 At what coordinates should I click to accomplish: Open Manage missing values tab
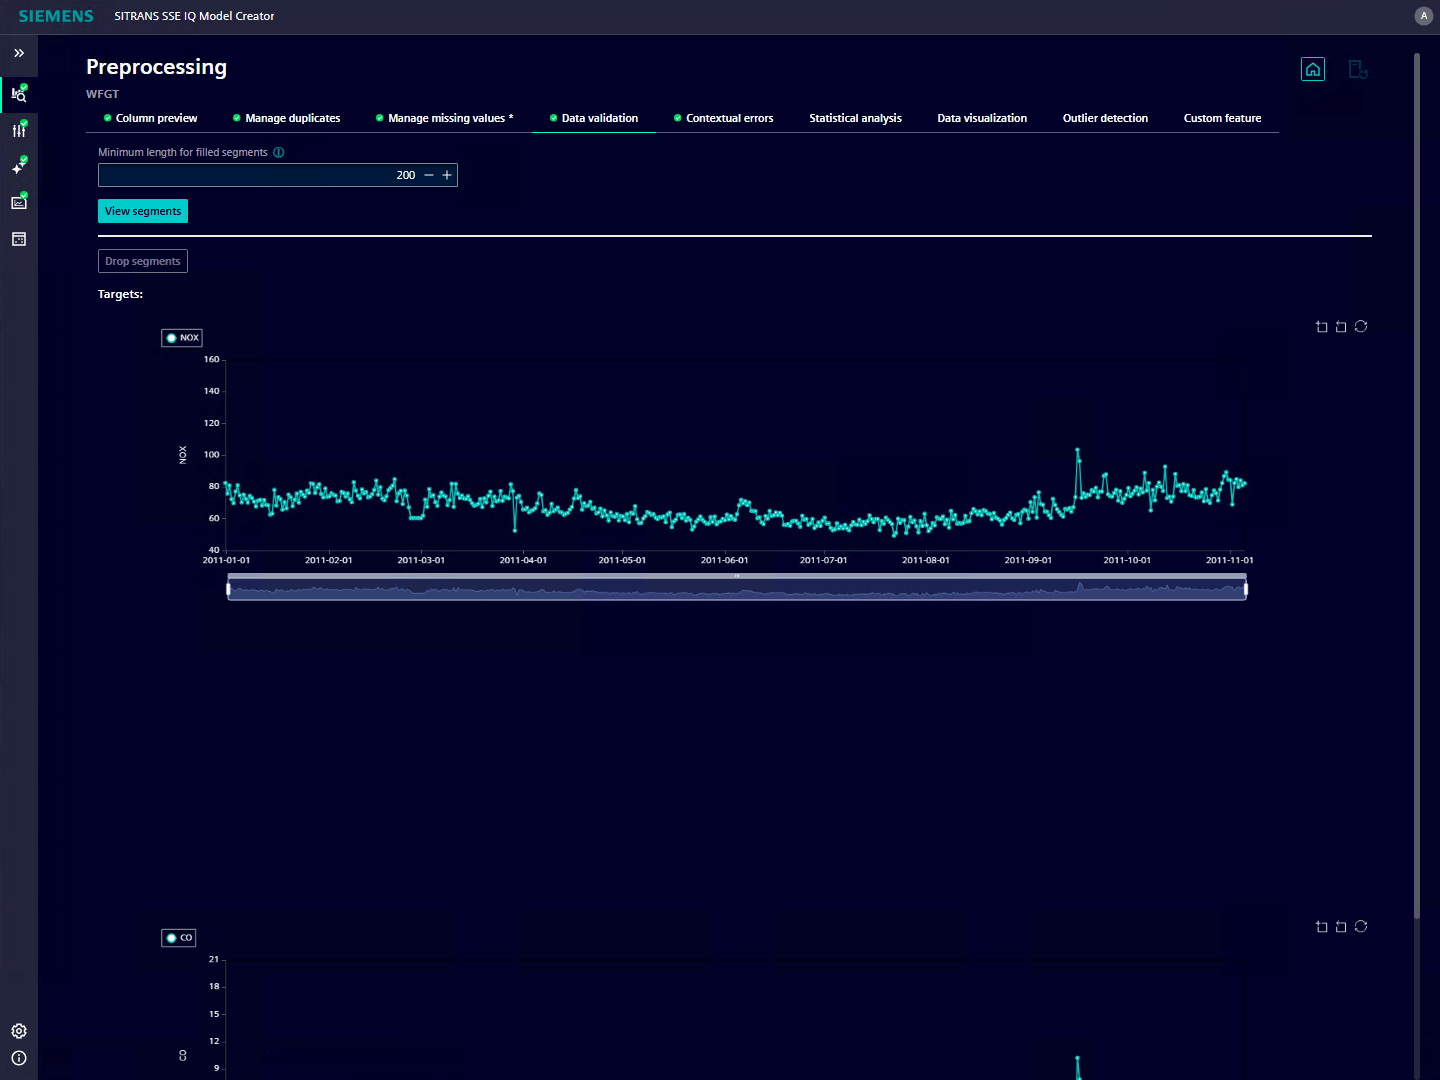445,118
